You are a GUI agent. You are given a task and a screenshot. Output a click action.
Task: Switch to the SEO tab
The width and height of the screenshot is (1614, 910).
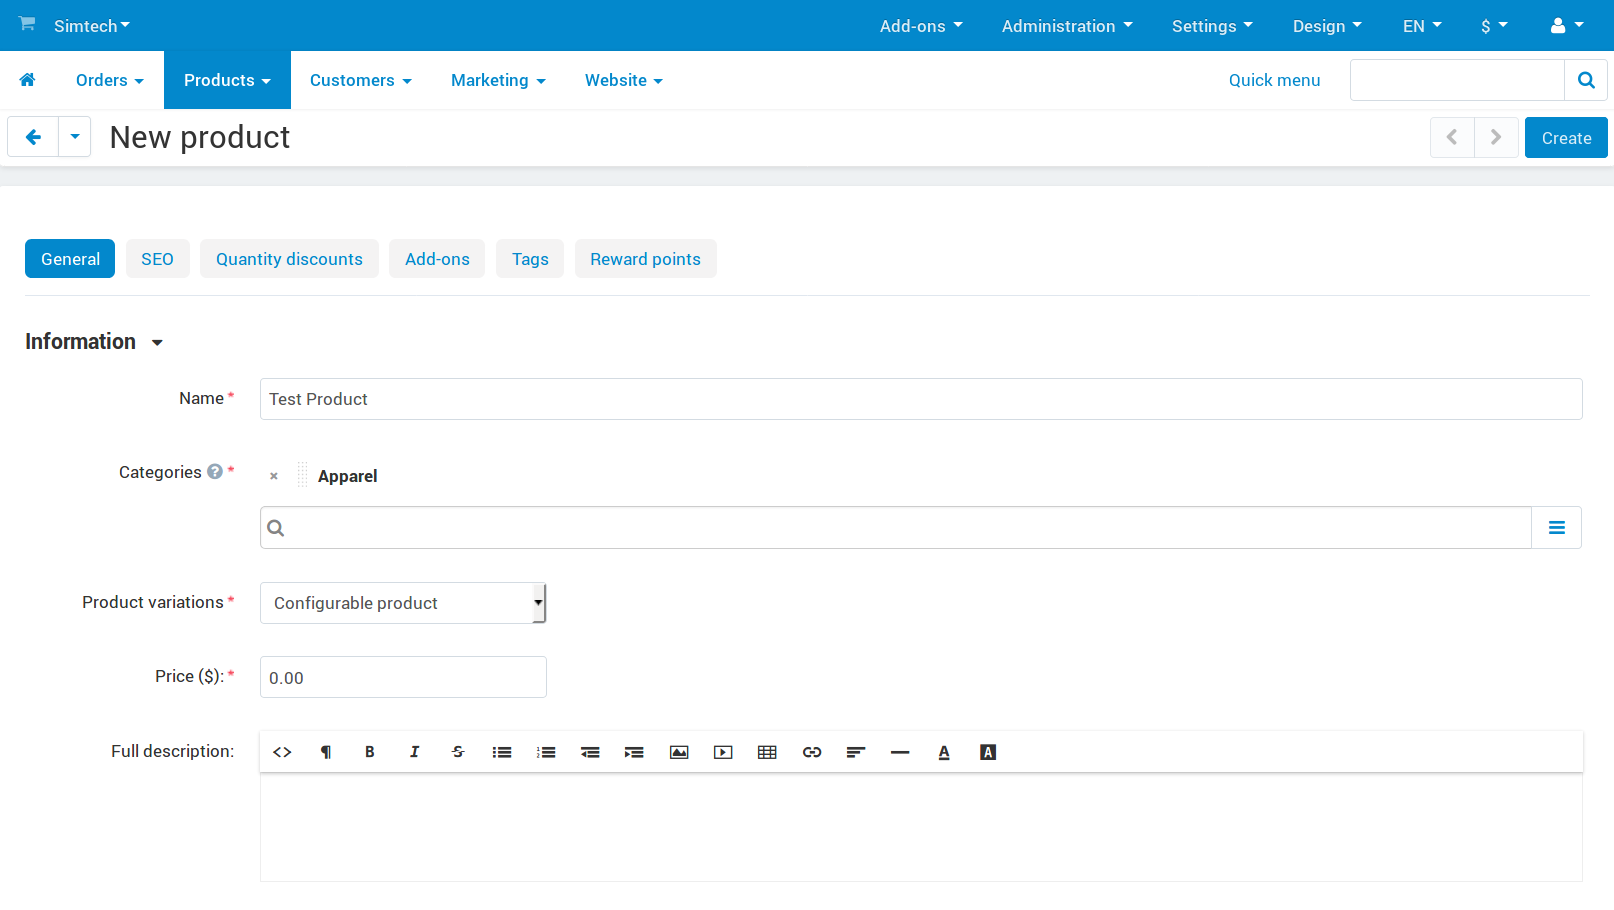157,259
